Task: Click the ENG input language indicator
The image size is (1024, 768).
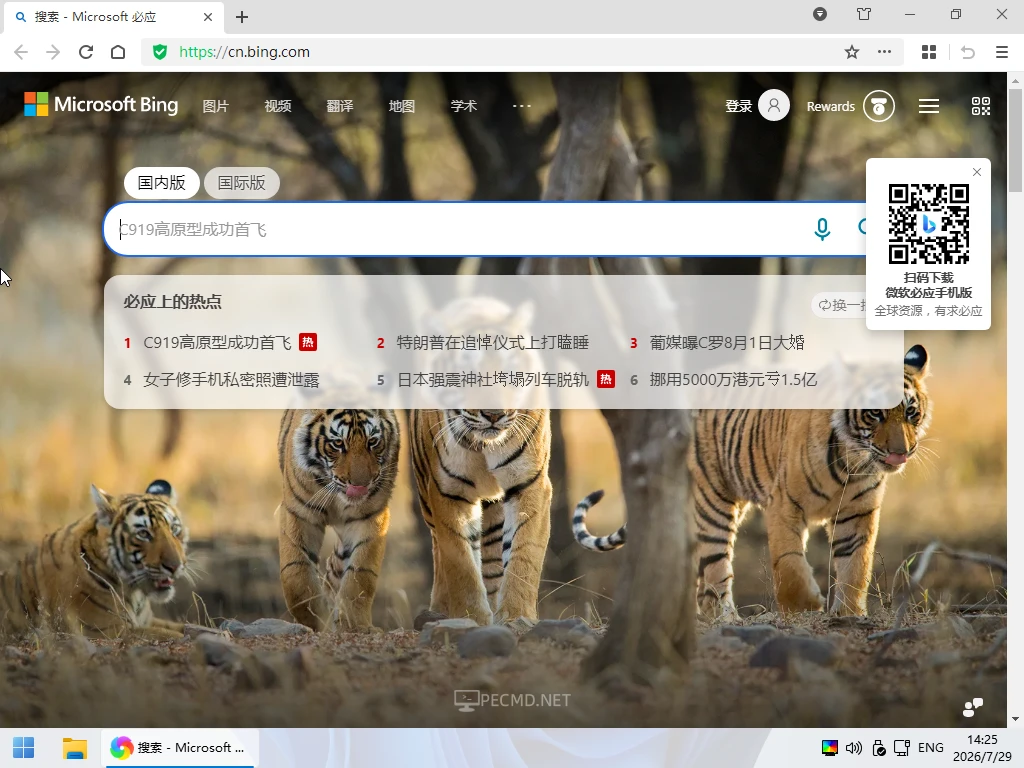Action: 931,748
